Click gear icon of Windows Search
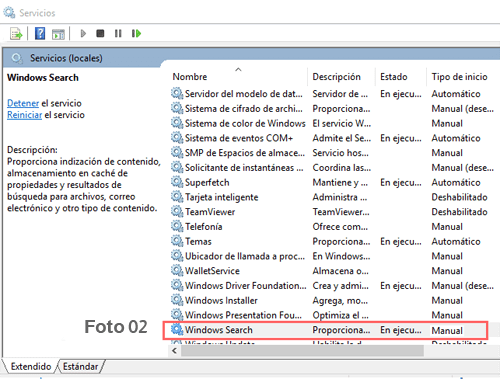The width and height of the screenshot is (500, 379). 177,330
